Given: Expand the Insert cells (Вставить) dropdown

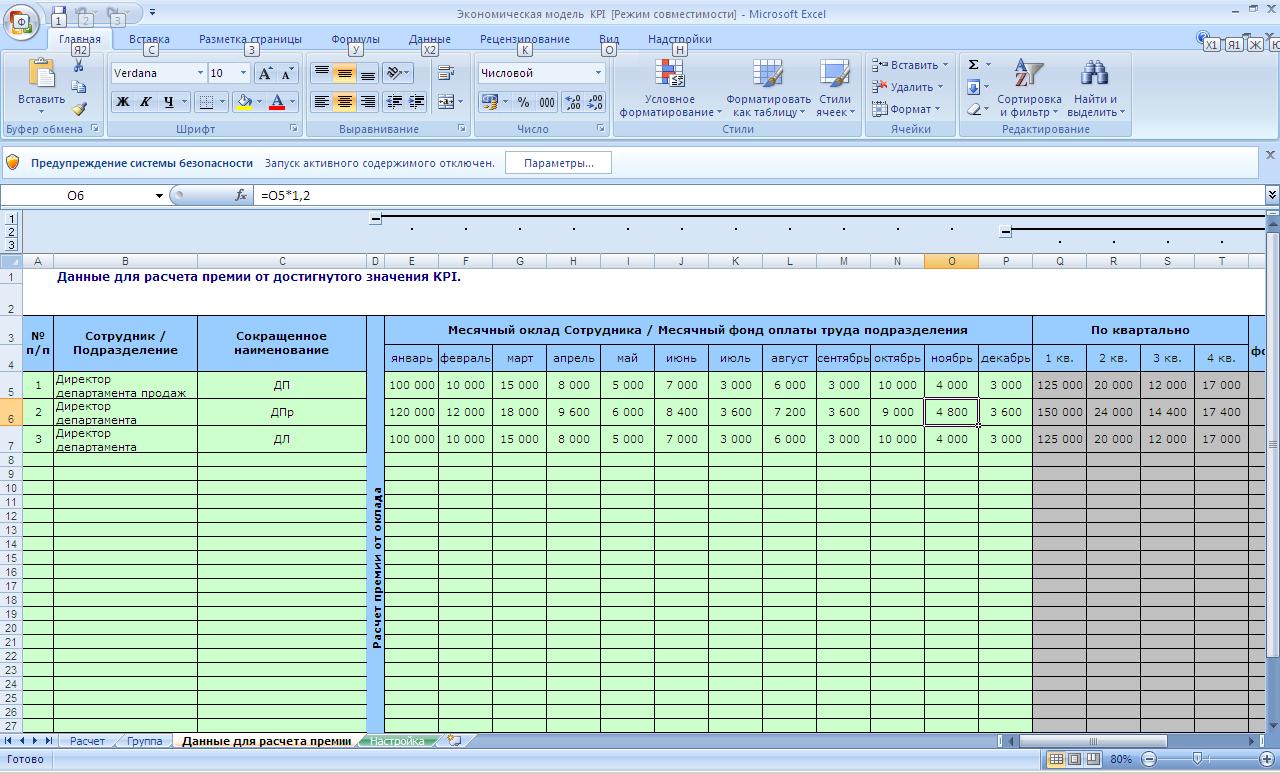Looking at the screenshot, I should 945,65.
